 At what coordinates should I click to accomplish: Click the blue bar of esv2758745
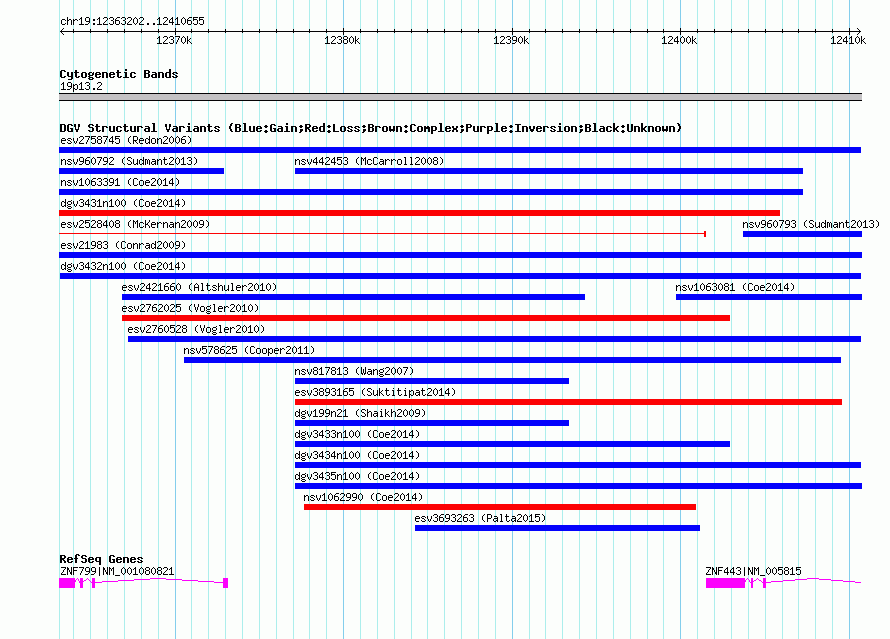460,150
